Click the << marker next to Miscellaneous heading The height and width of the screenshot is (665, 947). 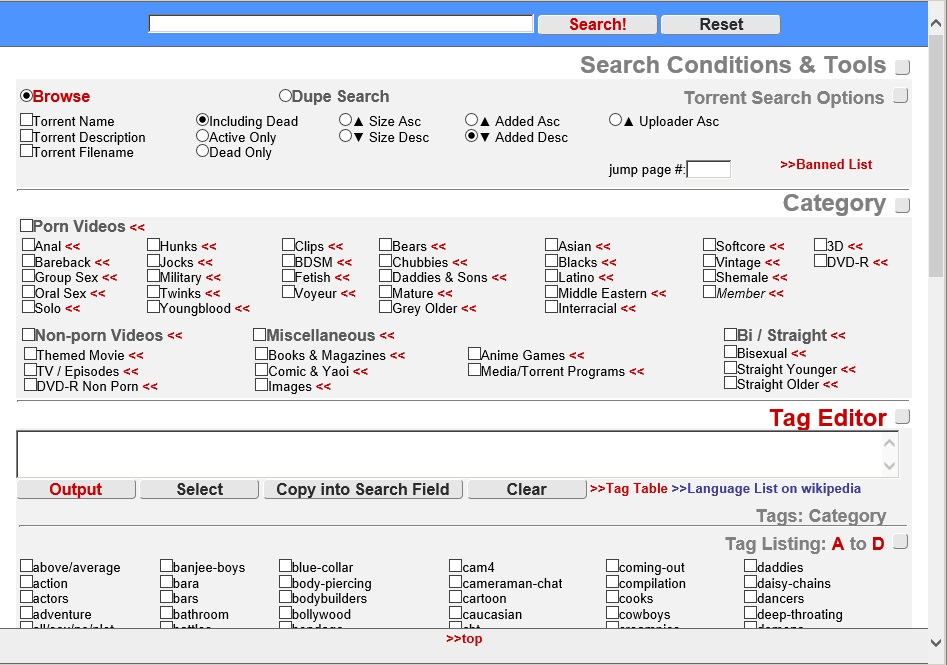pos(387,336)
